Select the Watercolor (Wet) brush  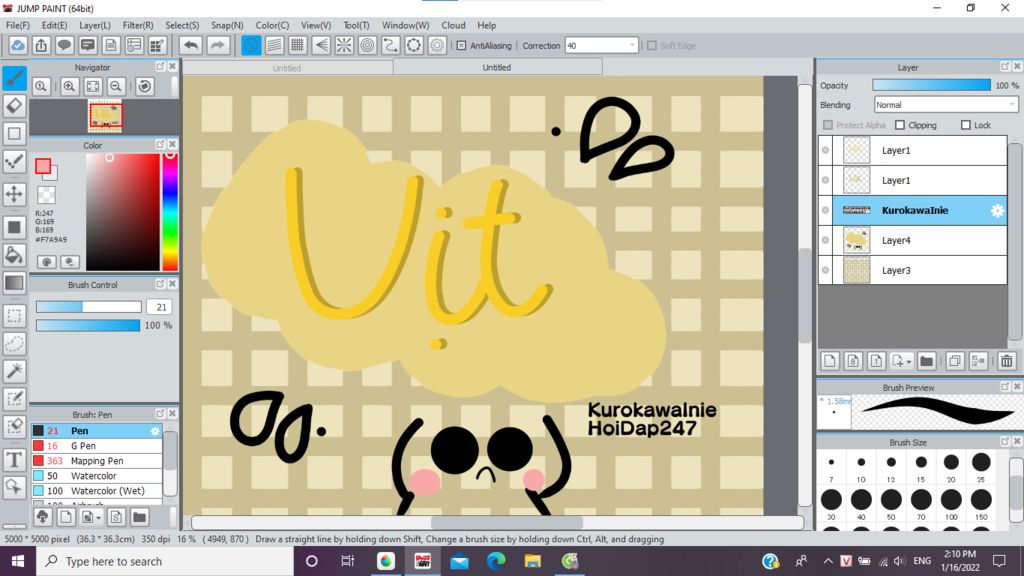pyautogui.click(x=97, y=491)
